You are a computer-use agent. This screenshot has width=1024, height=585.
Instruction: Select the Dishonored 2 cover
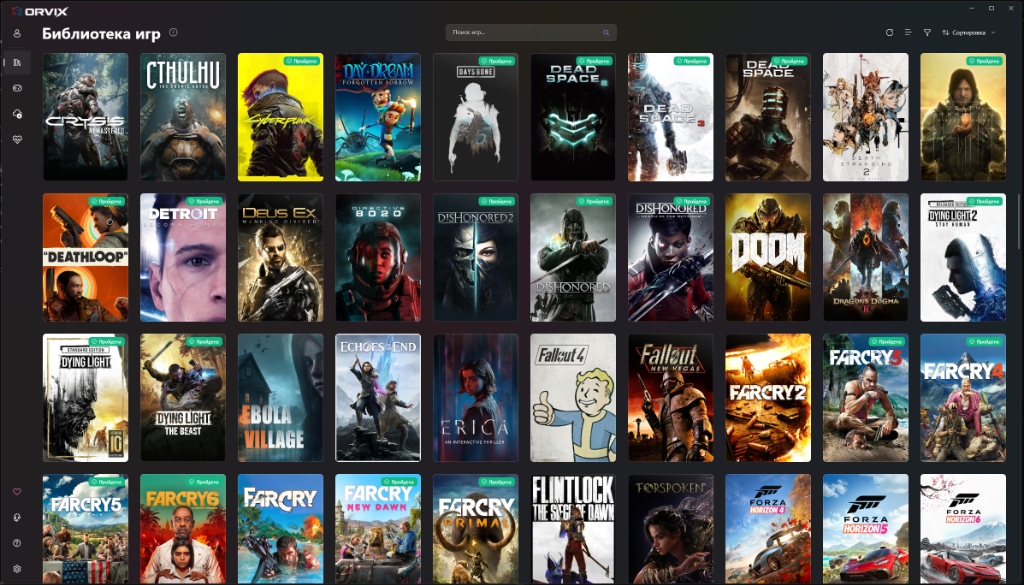click(475, 257)
